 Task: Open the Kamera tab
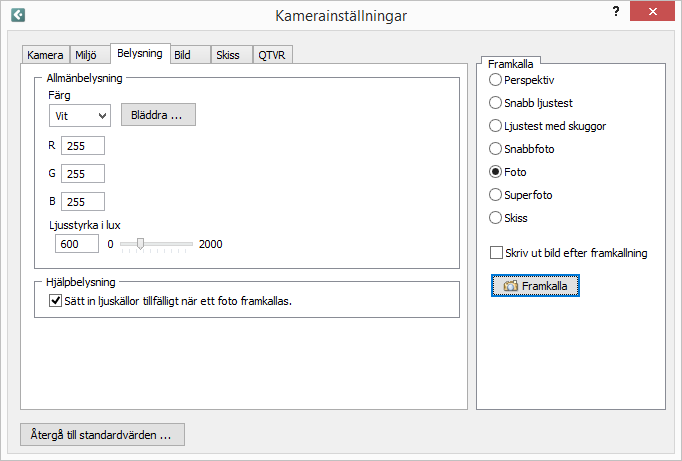pyautogui.click(x=45, y=55)
